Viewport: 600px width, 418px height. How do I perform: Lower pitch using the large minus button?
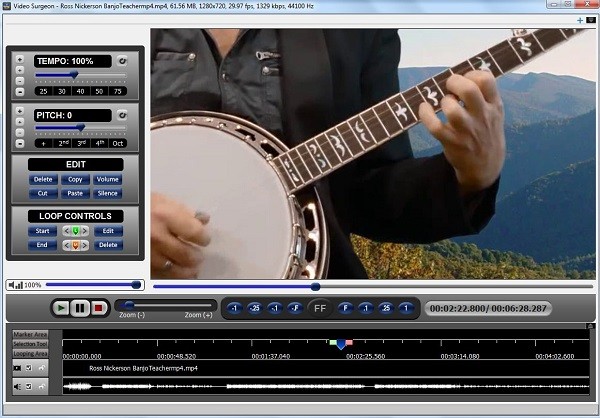[20, 143]
